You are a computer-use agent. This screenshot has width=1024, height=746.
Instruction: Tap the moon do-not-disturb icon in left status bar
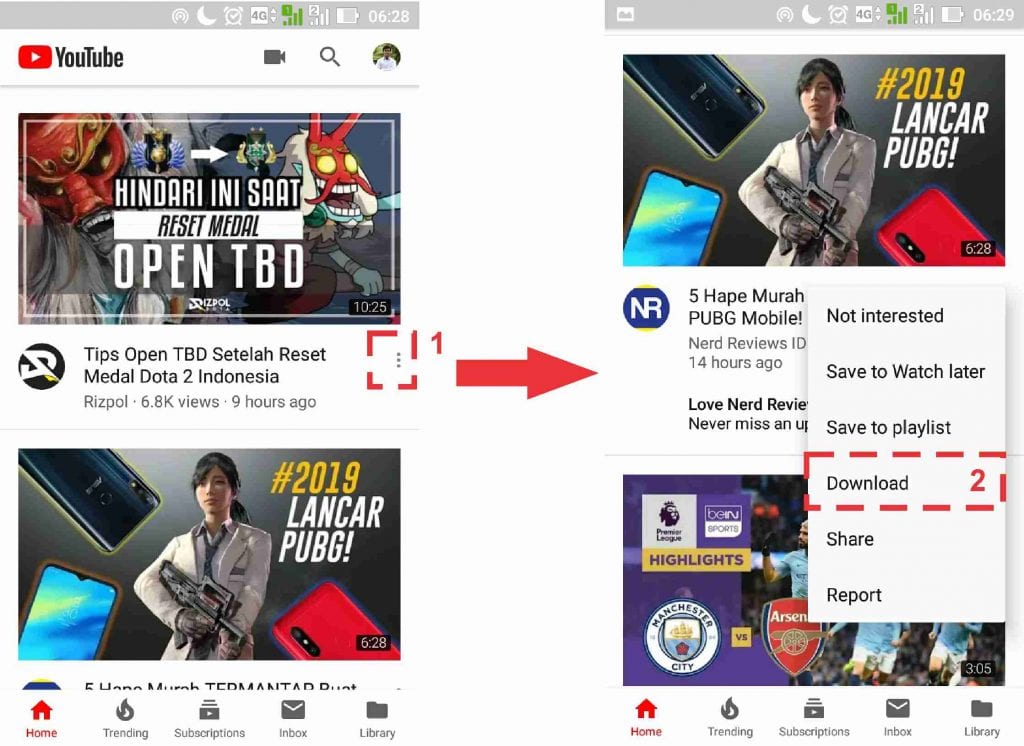[206, 15]
